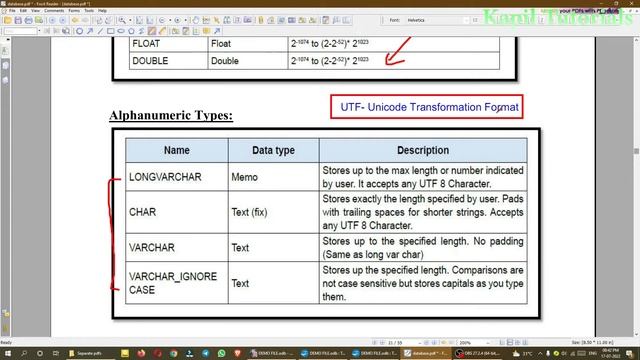Open the Forms menu
Screen dimensions: 640x360
[x=74, y=11]
